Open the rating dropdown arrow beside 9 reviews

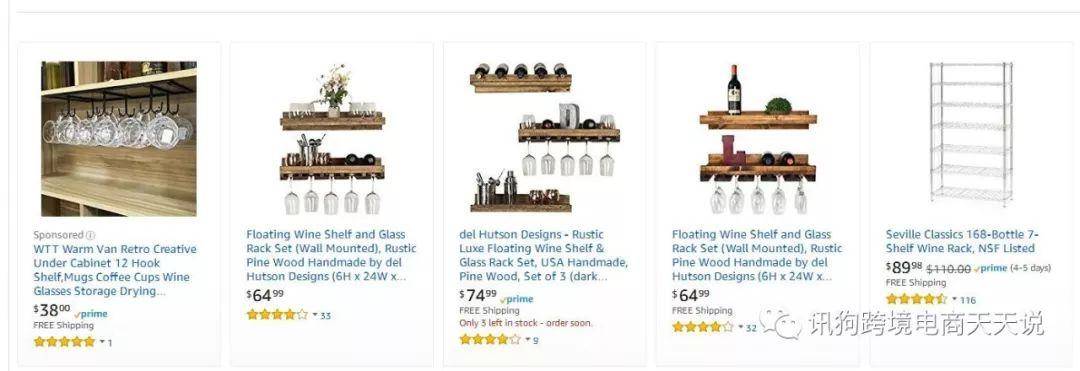528,339
